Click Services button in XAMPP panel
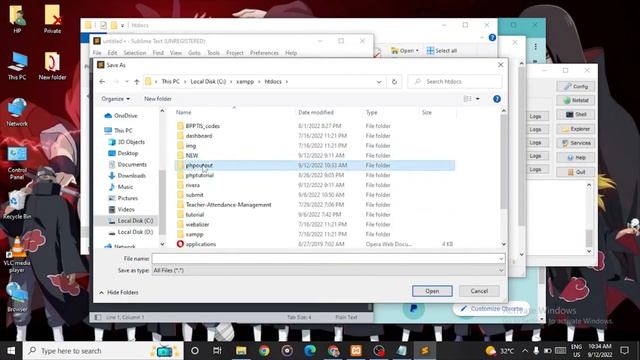 pyautogui.click(x=576, y=143)
